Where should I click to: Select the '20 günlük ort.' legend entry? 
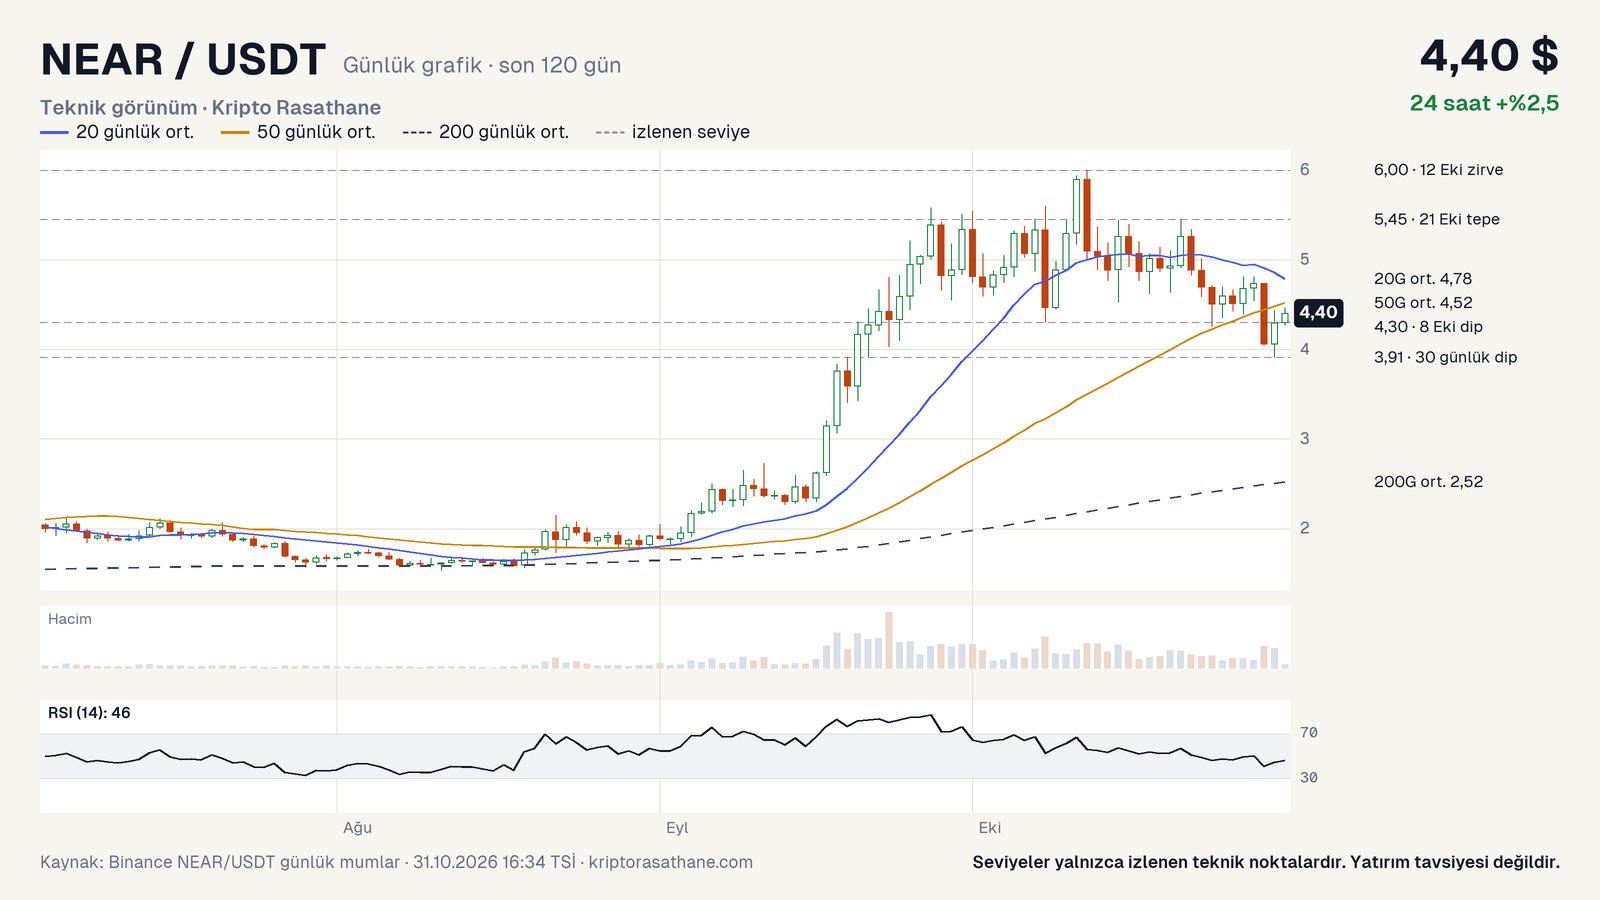[x=117, y=132]
